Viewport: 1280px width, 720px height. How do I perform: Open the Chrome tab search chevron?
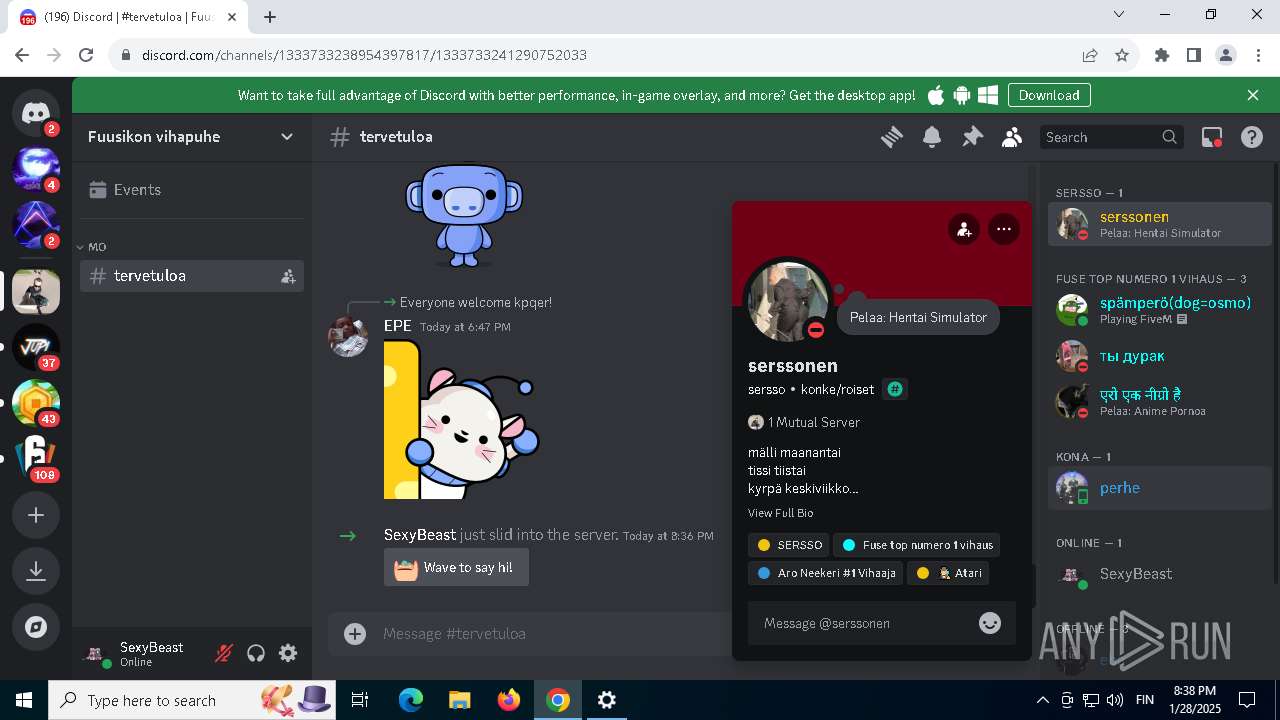click(x=1120, y=14)
